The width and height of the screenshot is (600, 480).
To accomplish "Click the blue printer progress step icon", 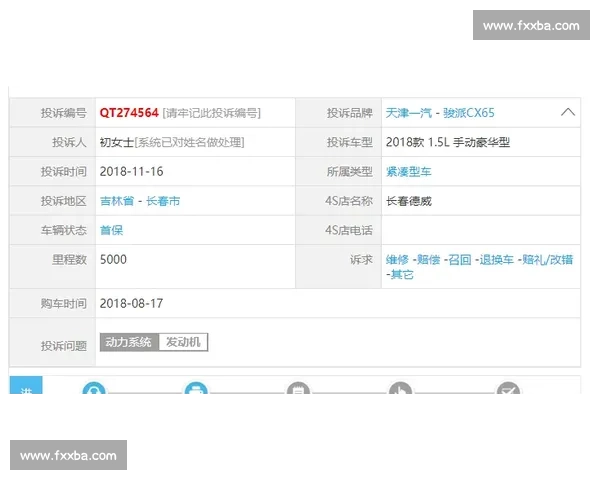I will tap(196, 388).
